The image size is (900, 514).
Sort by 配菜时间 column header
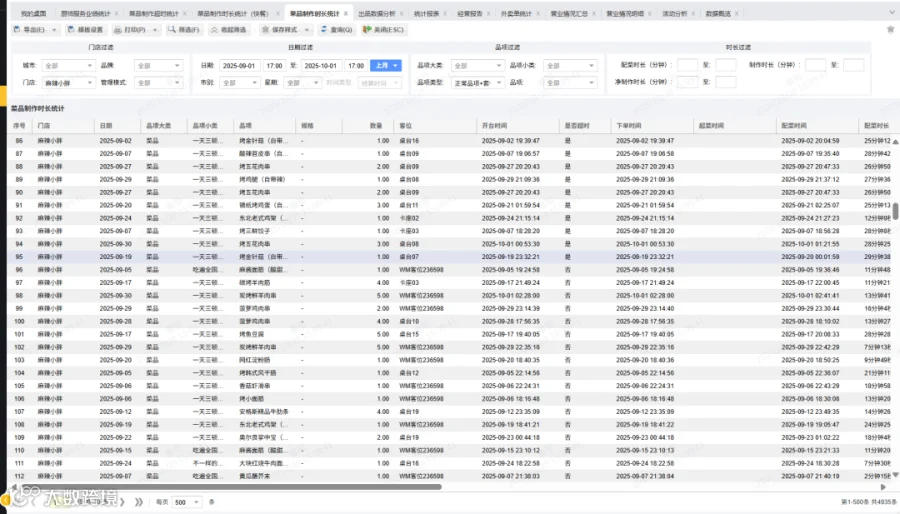point(818,125)
